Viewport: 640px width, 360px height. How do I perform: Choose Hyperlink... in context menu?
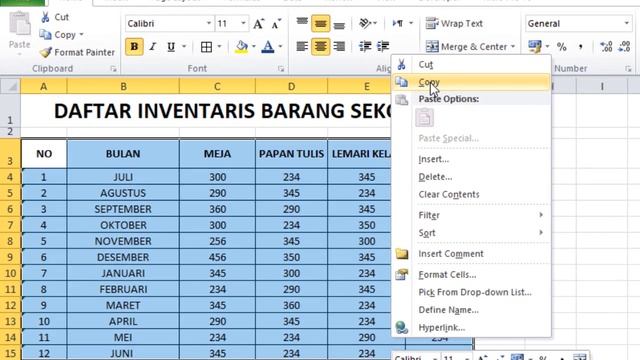[x=471, y=327]
